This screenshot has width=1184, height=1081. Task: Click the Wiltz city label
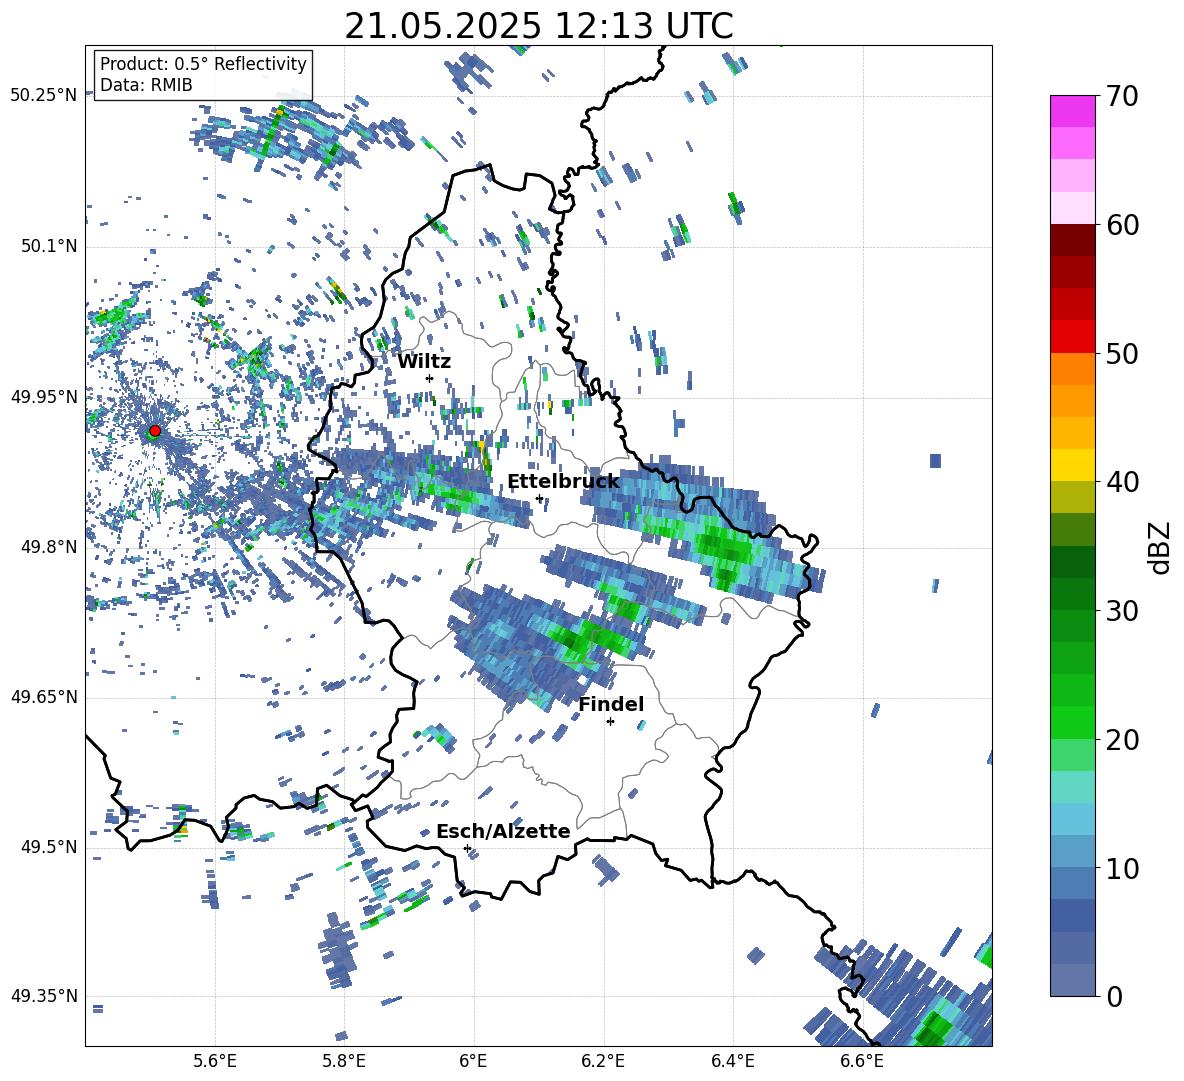[424, 362]
